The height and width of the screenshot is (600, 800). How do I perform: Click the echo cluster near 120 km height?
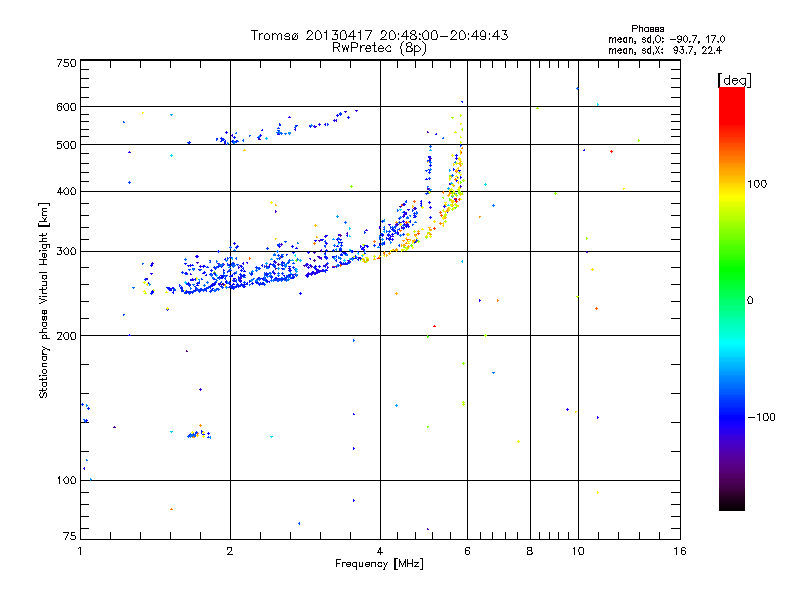click(199, 434)
